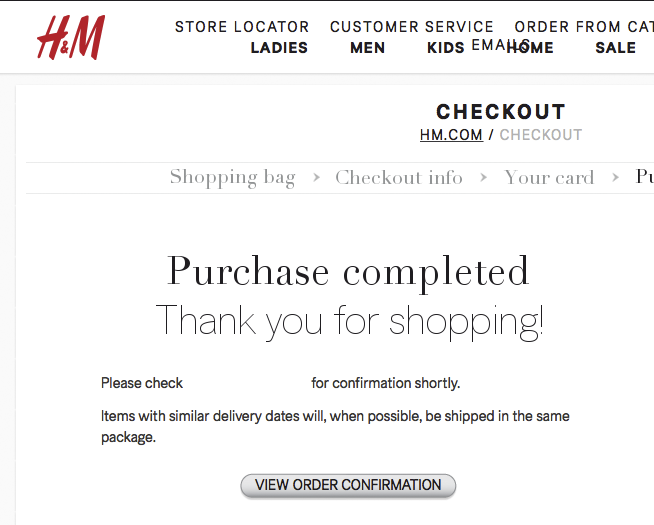Open the Sale menu item
Image resolution: width=654 pixels, height=525 pixels.
(x=616, y=48)
